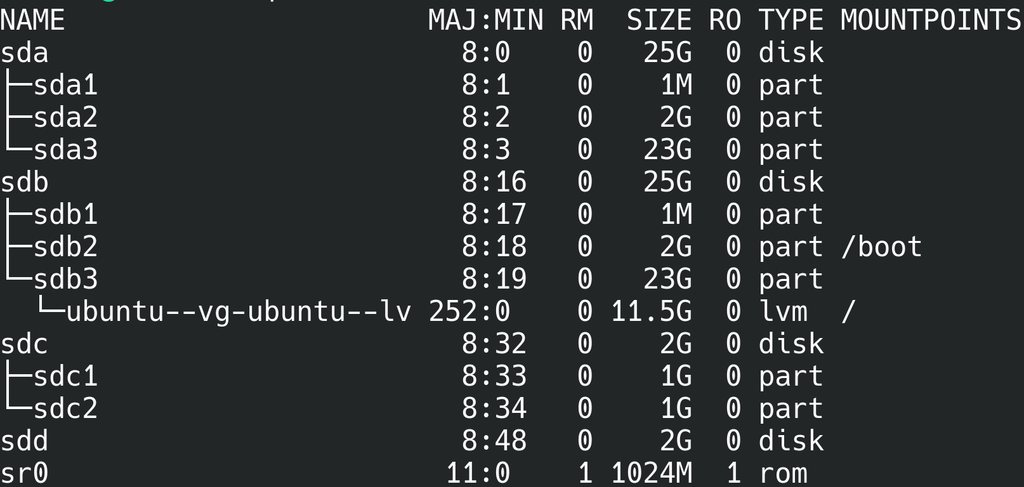Click the MAJ:MIN column header
This screenshot has width=1024, height=487.
tap(486, 21)
